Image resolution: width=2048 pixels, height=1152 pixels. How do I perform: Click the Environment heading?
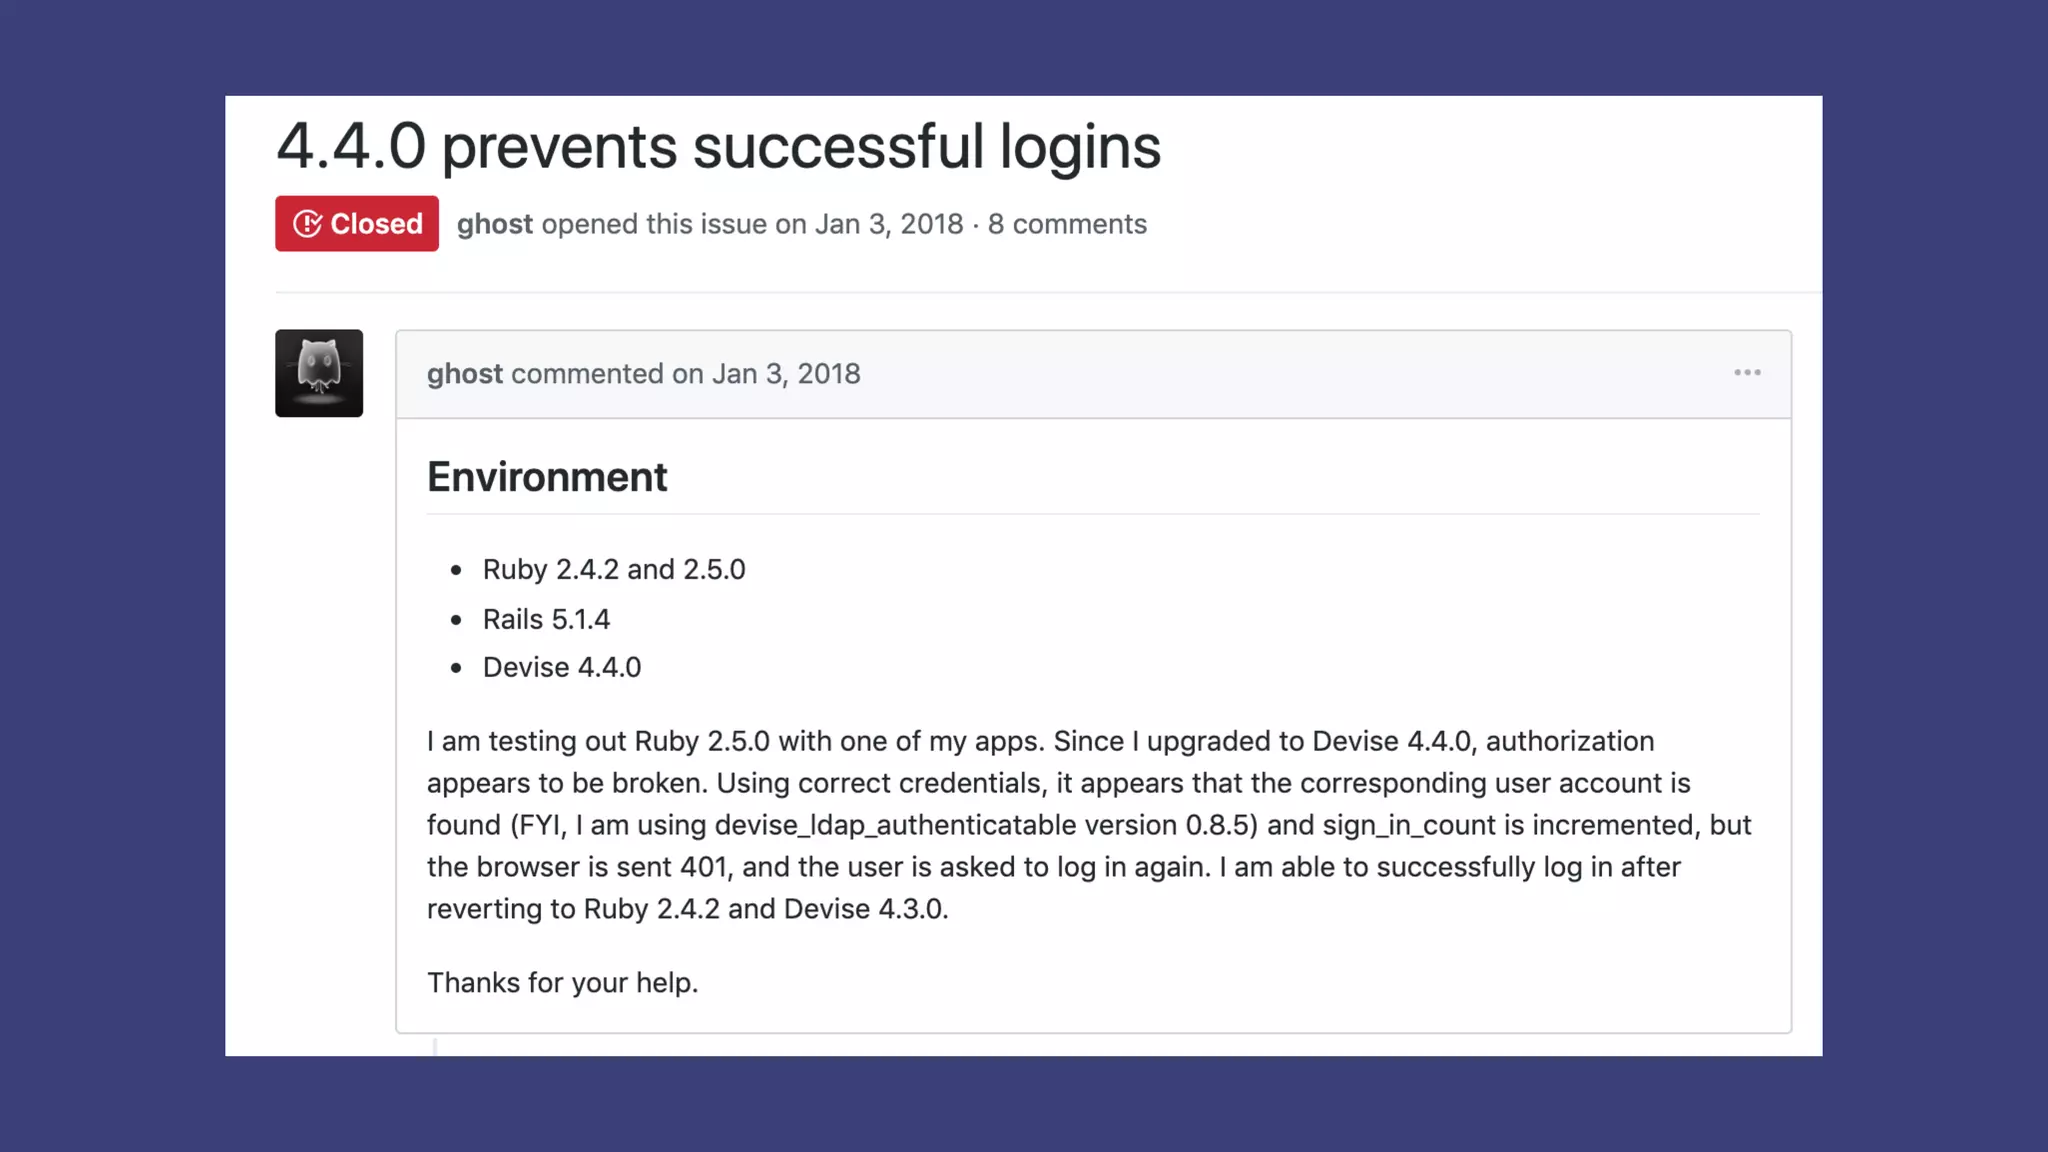coord(547,477)
